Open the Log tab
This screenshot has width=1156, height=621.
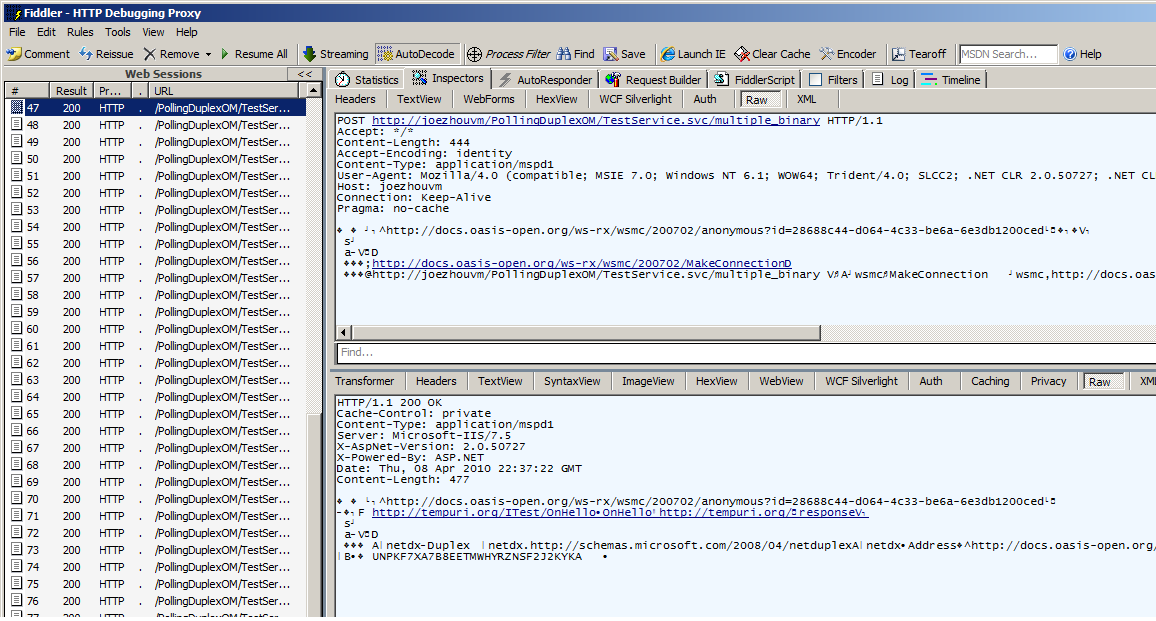[x=890, y=80]
